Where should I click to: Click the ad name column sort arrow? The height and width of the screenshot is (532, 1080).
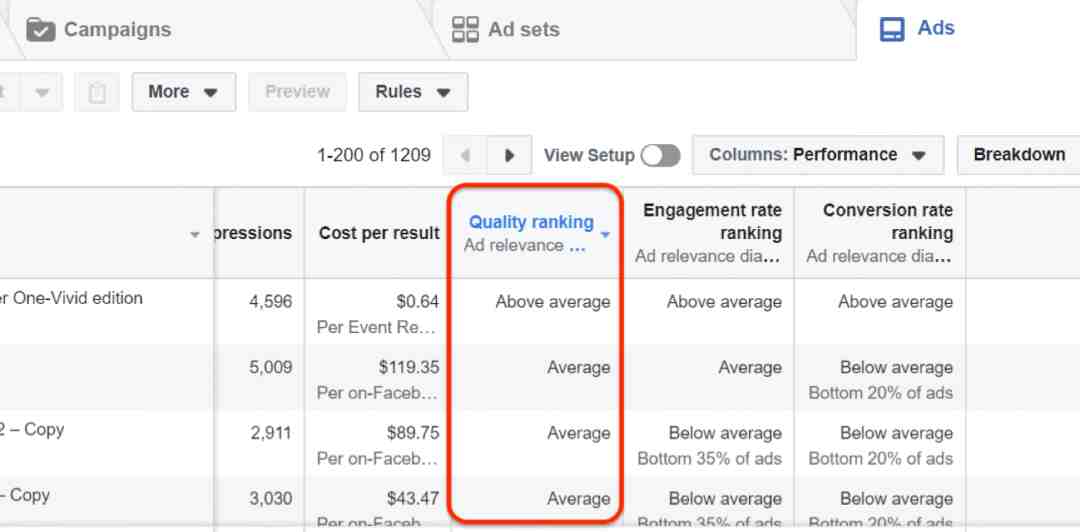click(195, 235)
